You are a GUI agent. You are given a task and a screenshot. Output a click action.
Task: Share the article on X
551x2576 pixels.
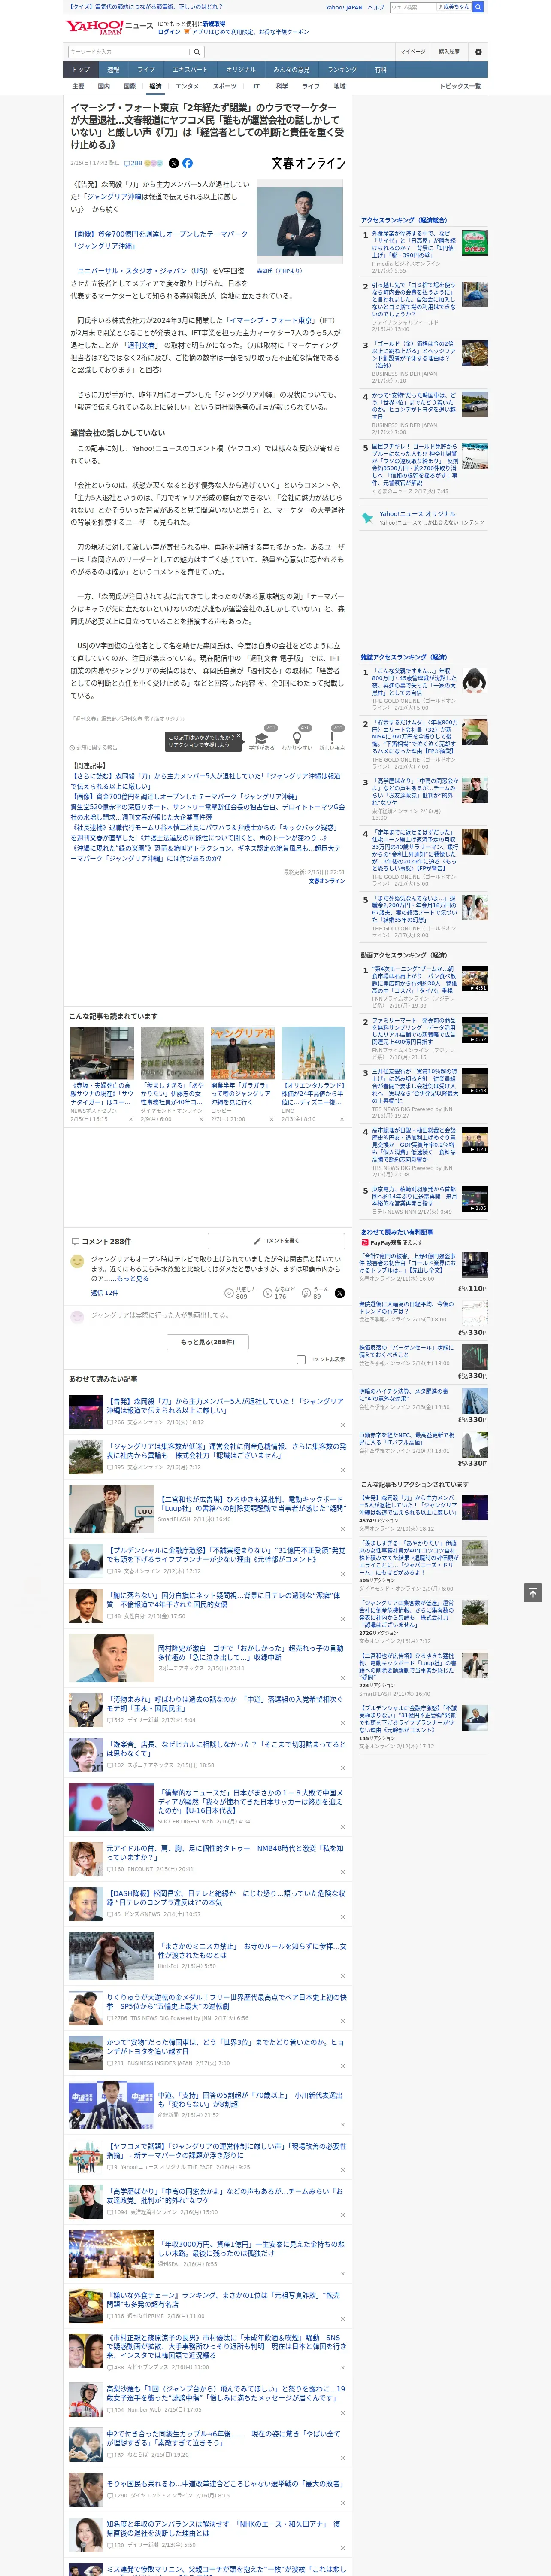[174, 163]
